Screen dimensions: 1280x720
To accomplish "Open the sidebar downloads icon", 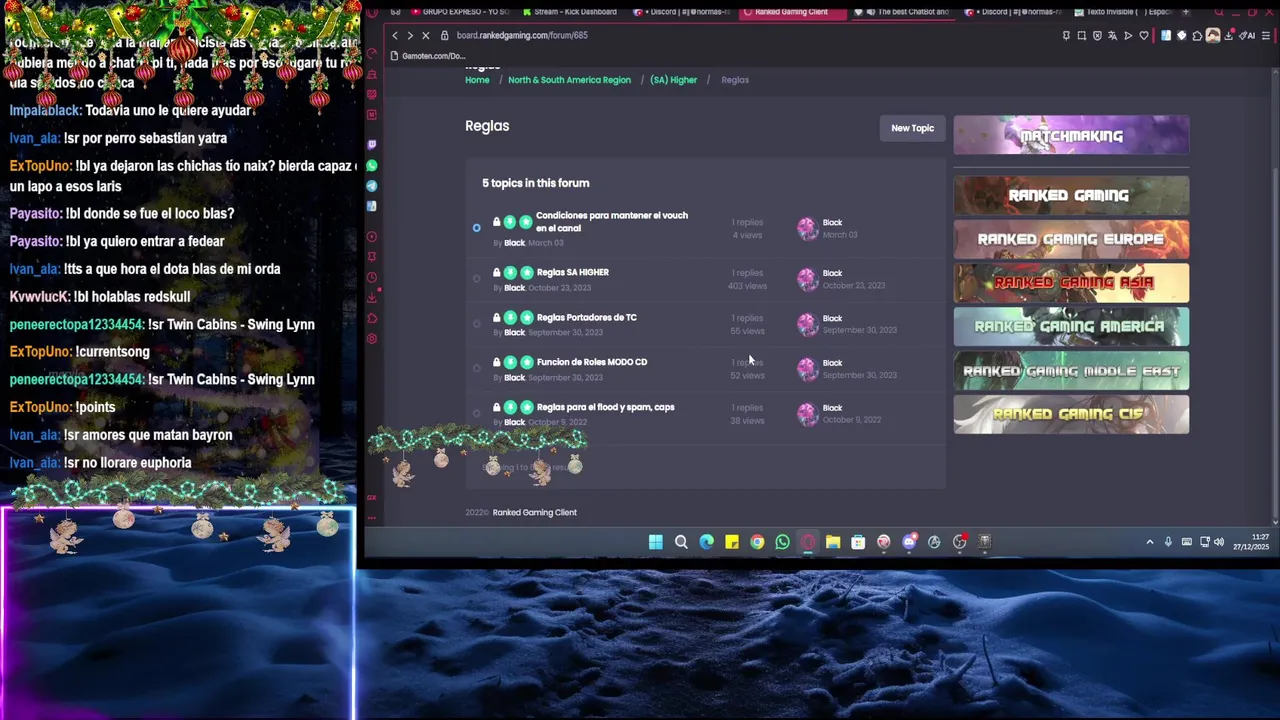I will point(372,298).
